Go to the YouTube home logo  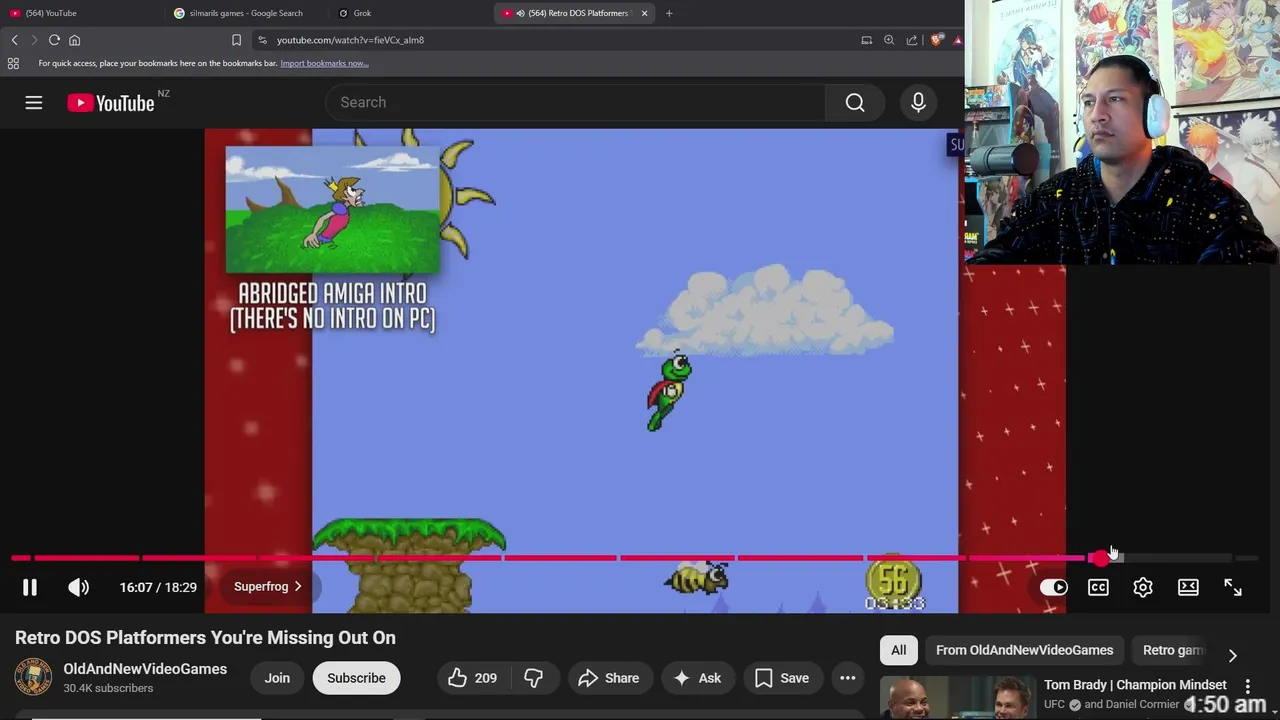pos(111,103)
